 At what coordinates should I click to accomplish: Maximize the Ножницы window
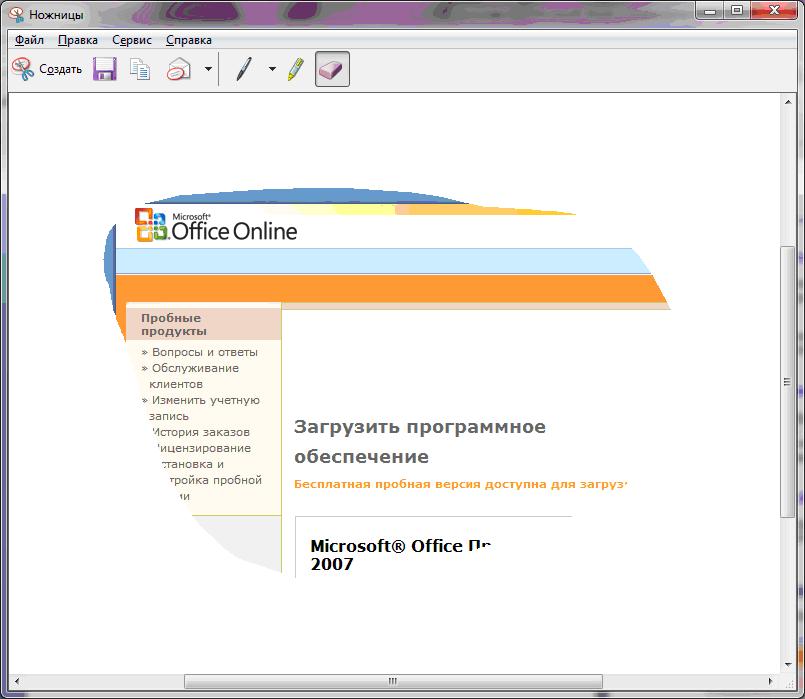tap(737, 10)
